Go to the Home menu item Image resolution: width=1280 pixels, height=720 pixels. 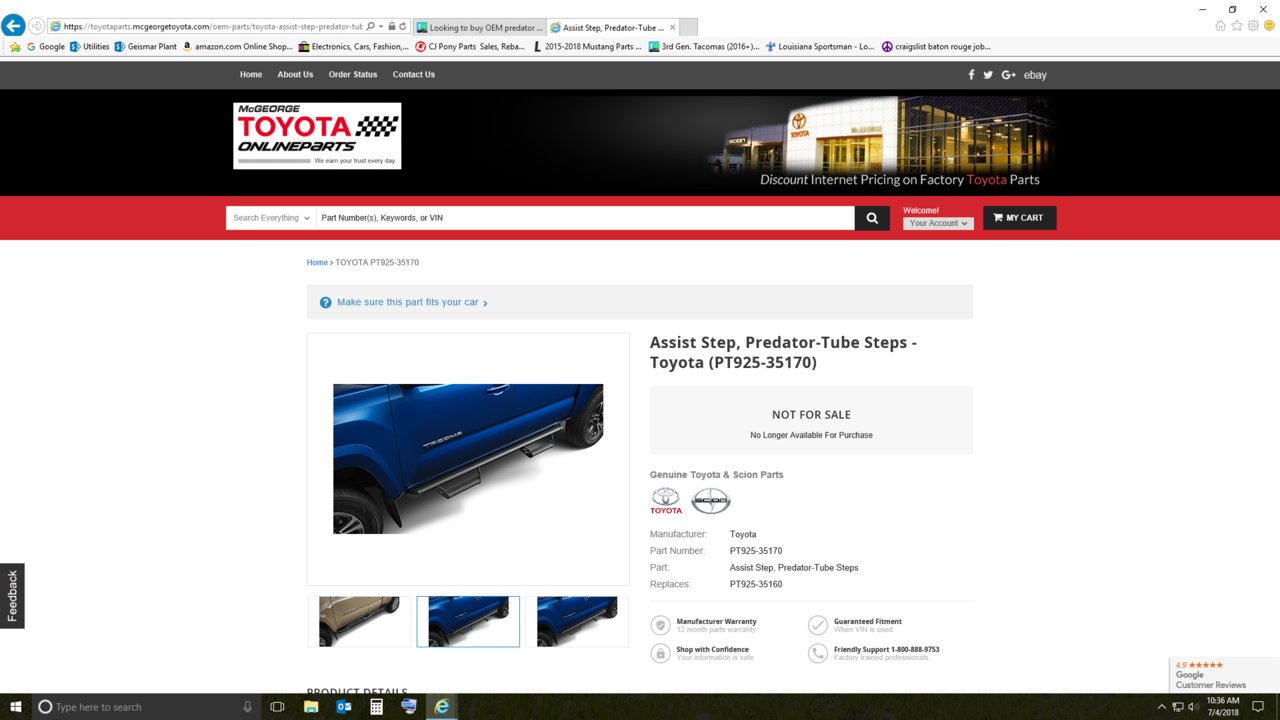[251, 75]
